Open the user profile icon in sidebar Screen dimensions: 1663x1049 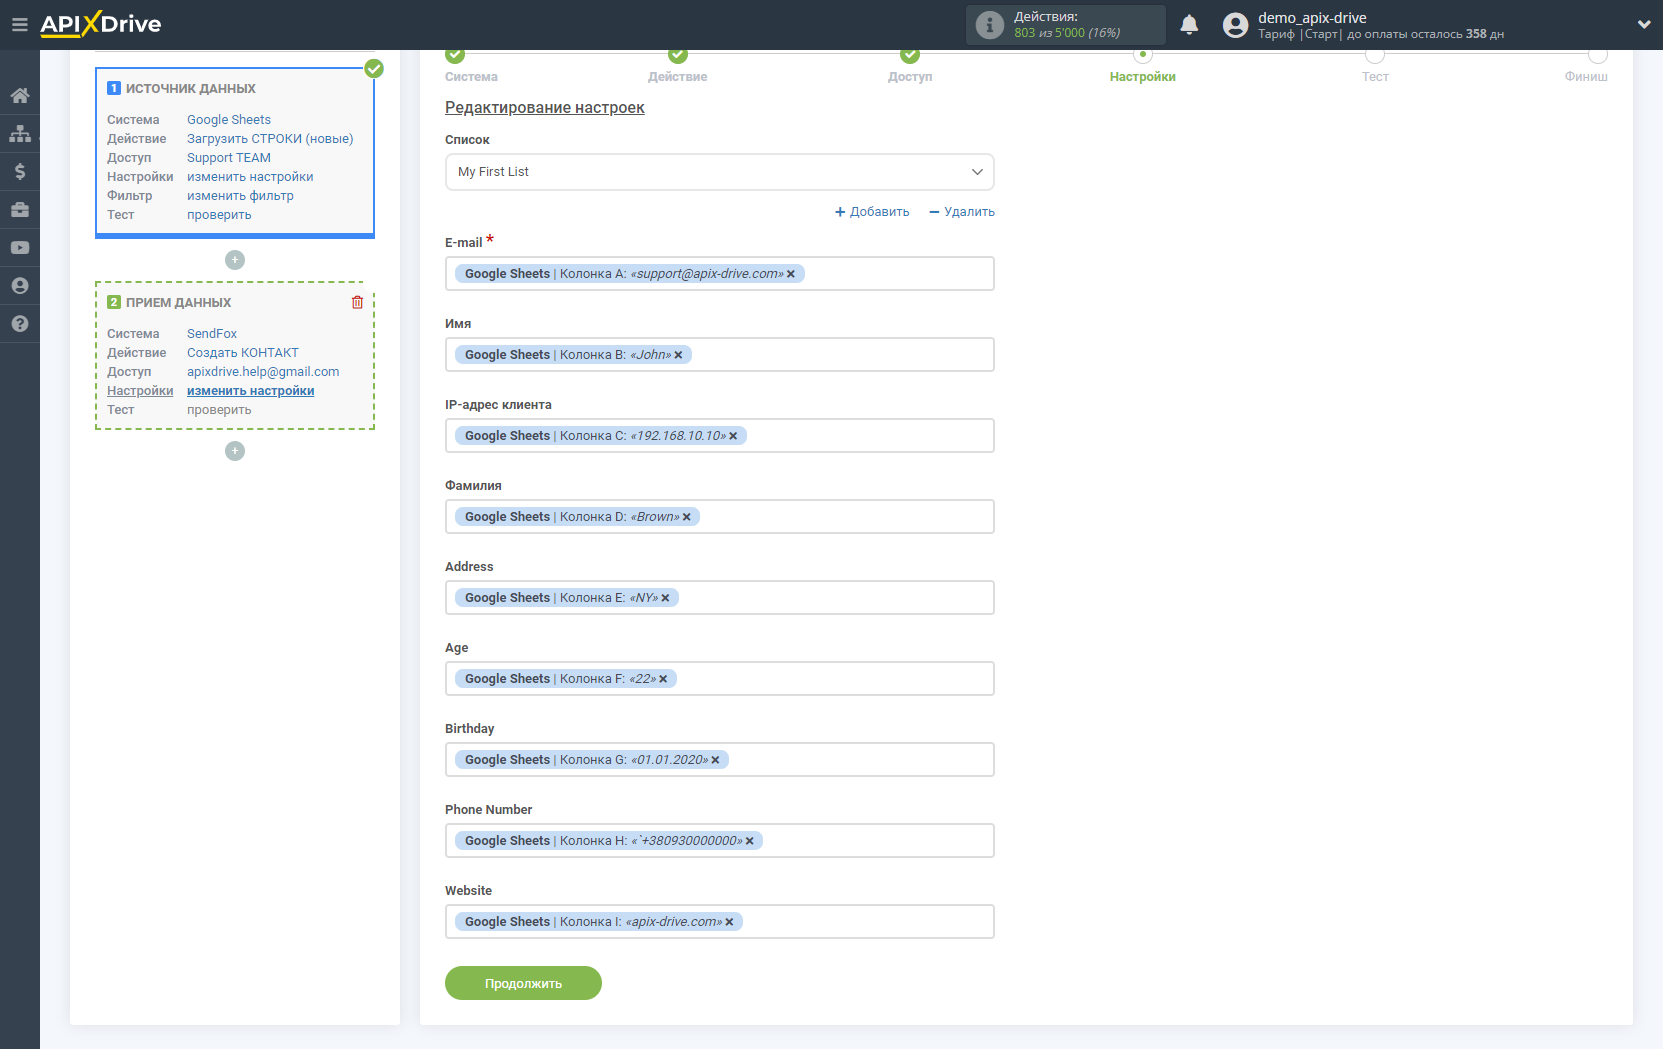20,286
